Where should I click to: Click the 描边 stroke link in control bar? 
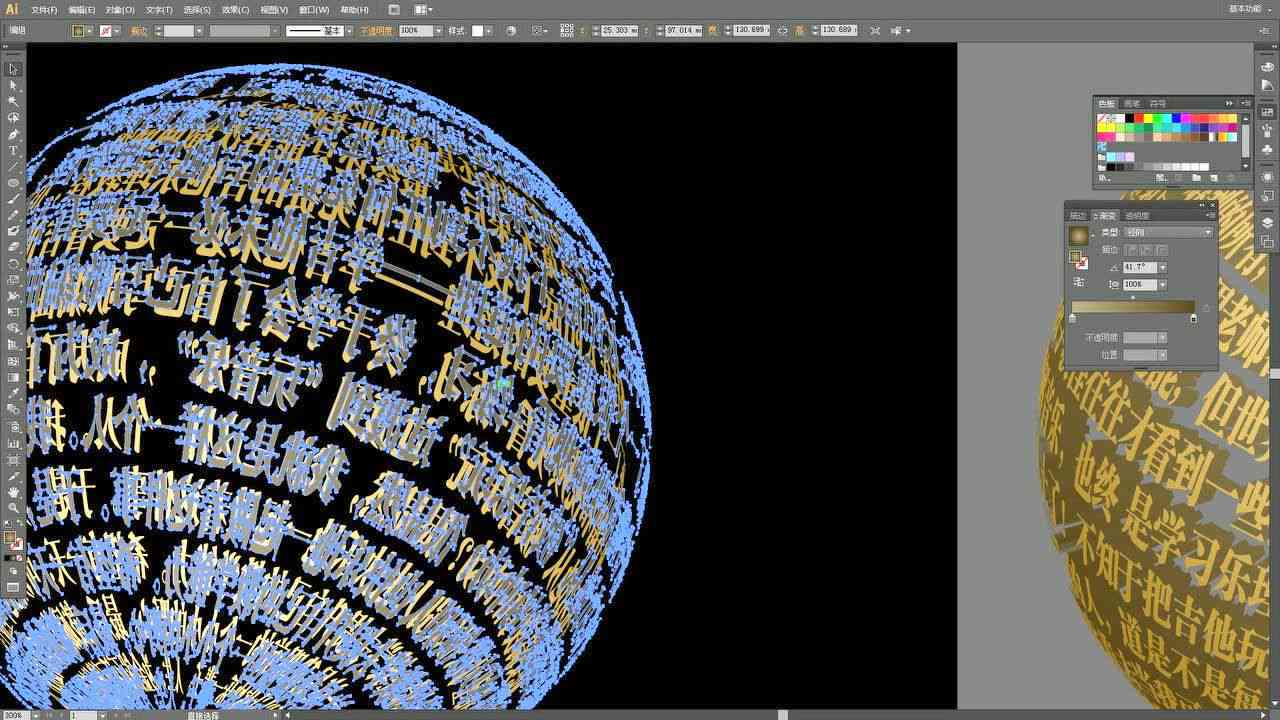[x=139, y=31]
